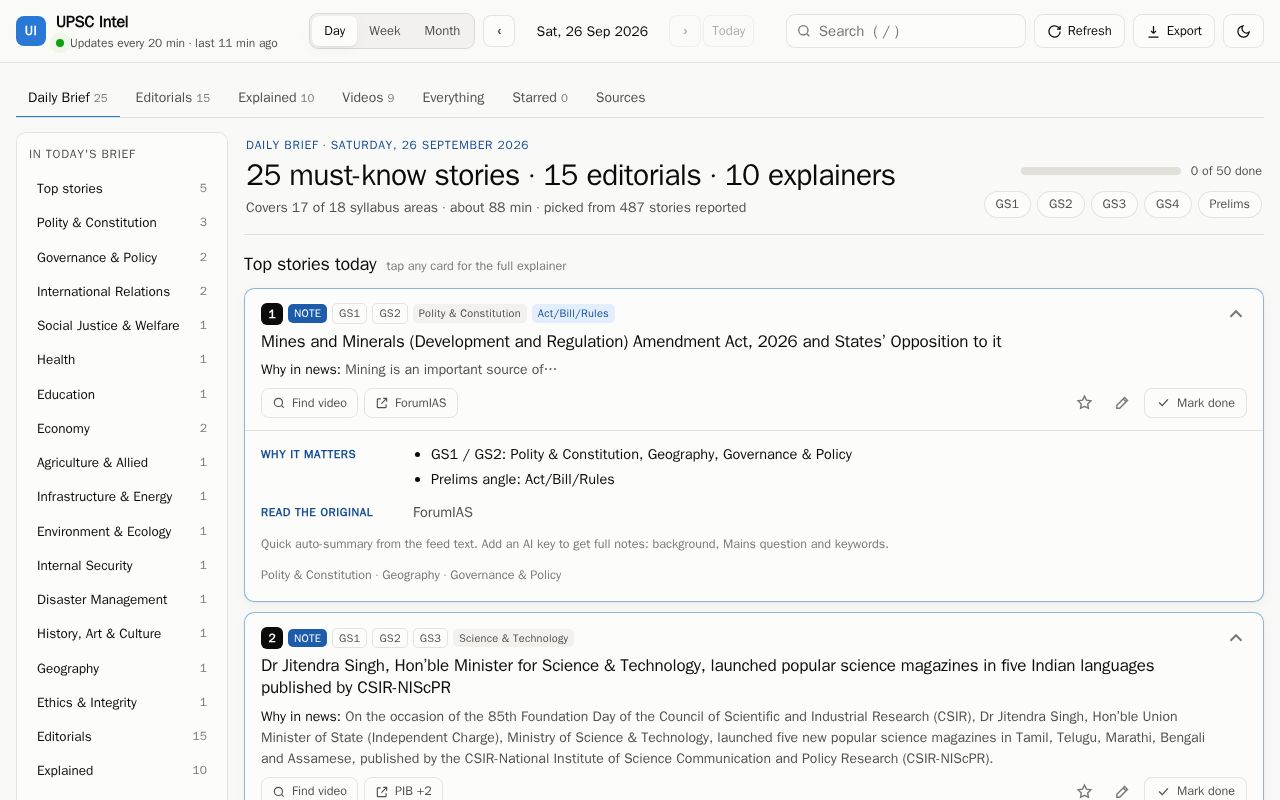1280x800 pixels.
Task: Jump to Ethics & Integrity section
Action: point(122,703)
